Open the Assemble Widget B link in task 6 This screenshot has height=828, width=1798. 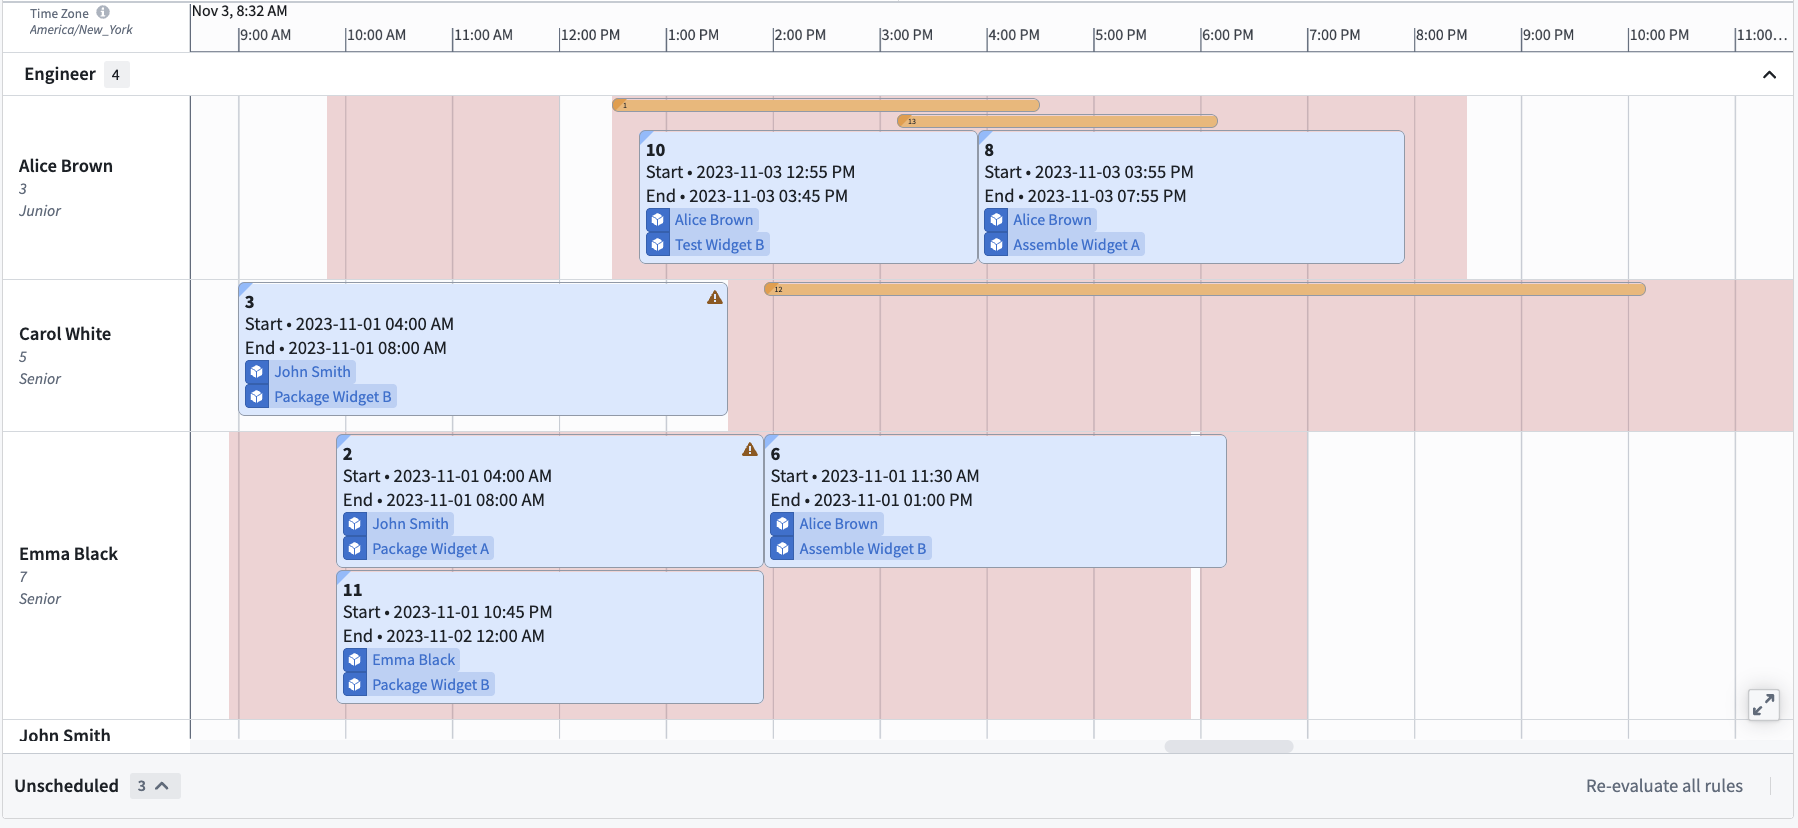(x=863, y=549)
